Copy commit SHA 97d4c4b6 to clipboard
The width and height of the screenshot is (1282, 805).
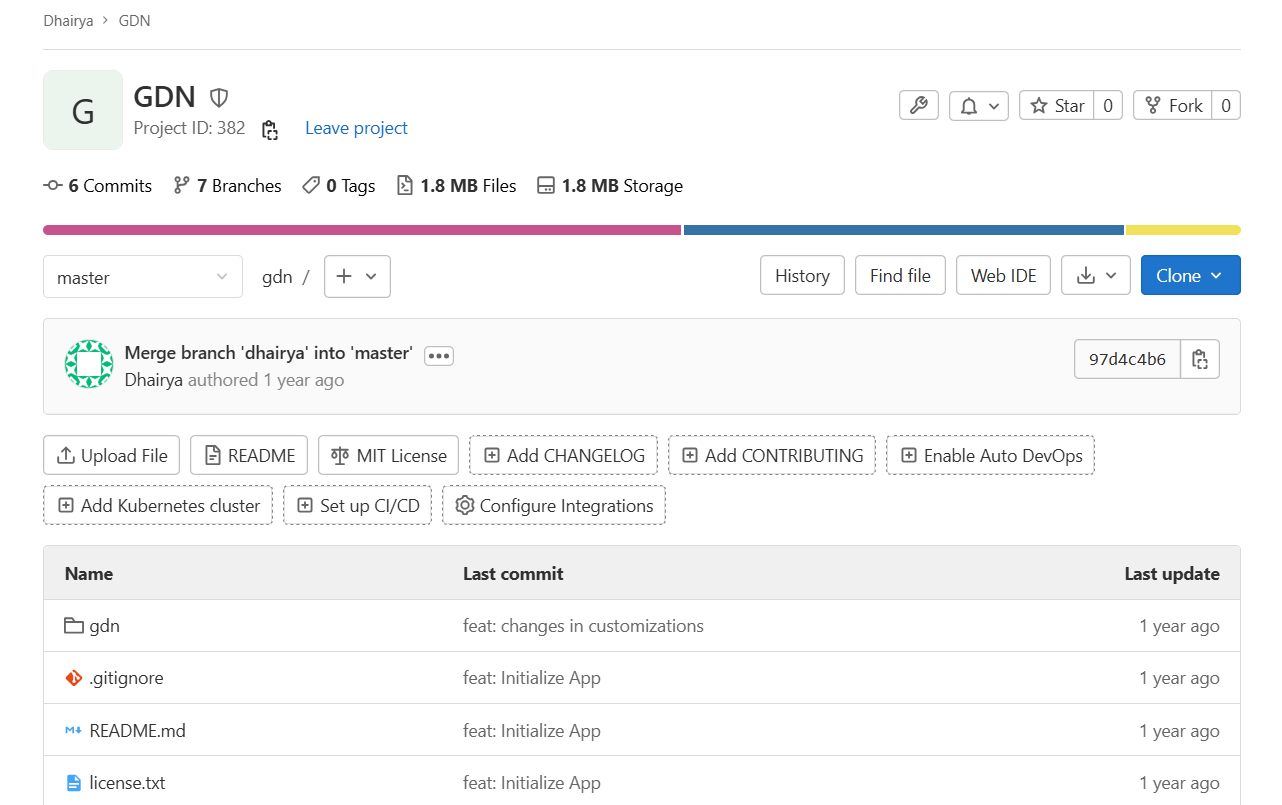pyautogui.click(x=1200, y=359)
